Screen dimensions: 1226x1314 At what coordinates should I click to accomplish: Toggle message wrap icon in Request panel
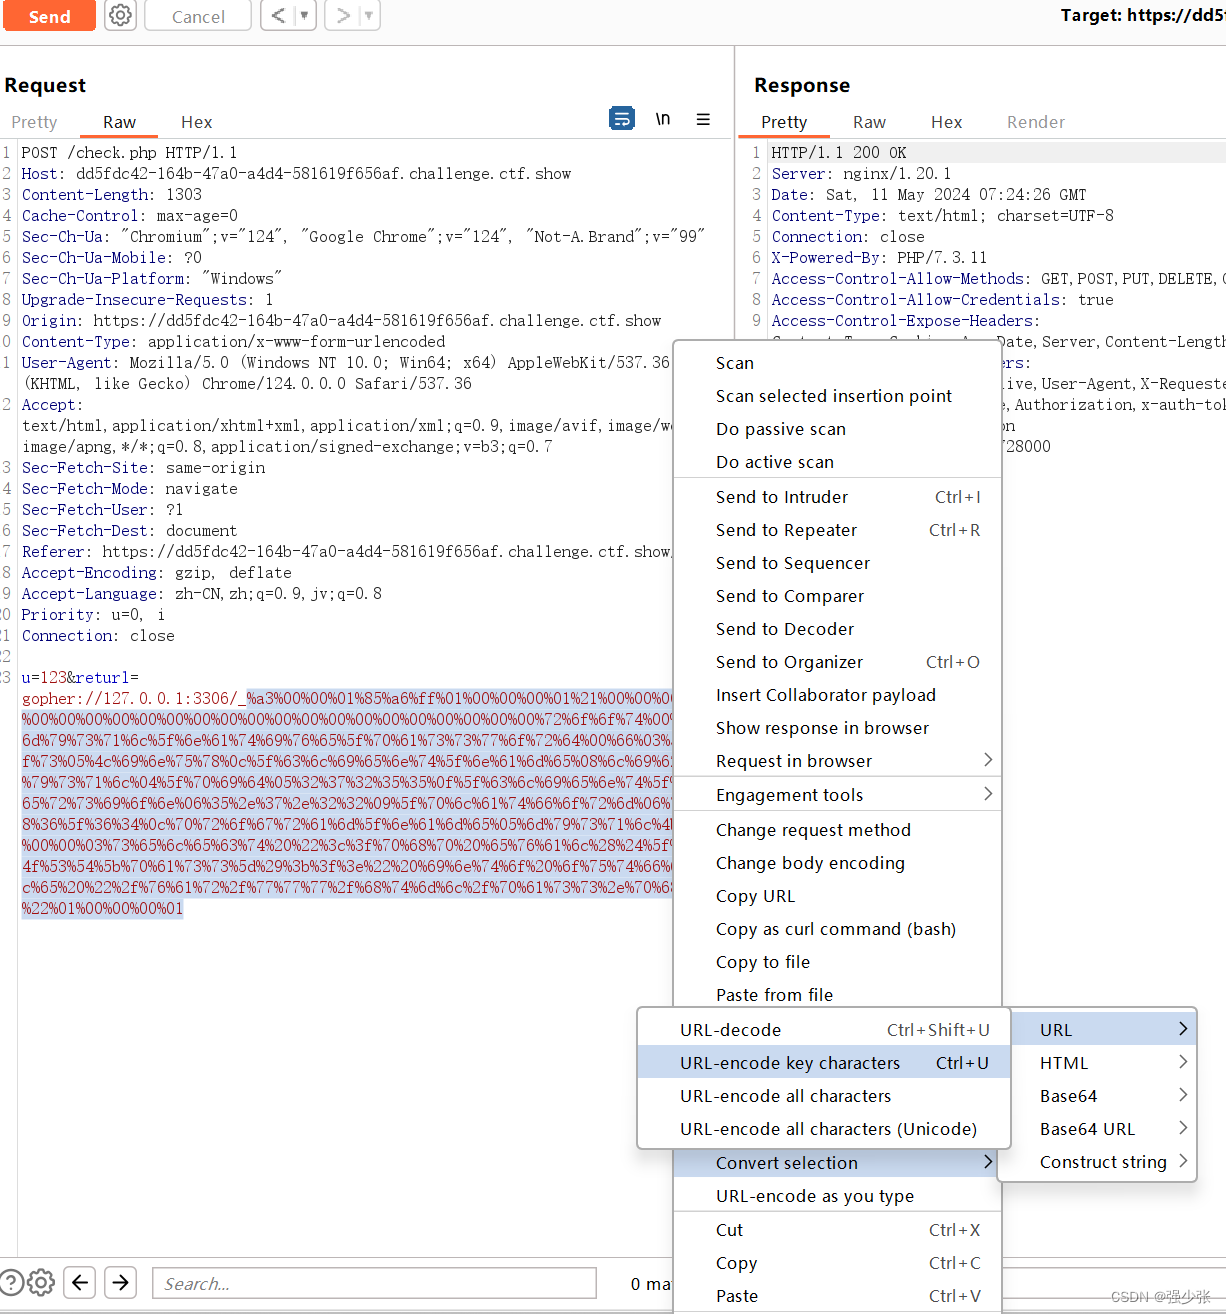click(622, 119)
